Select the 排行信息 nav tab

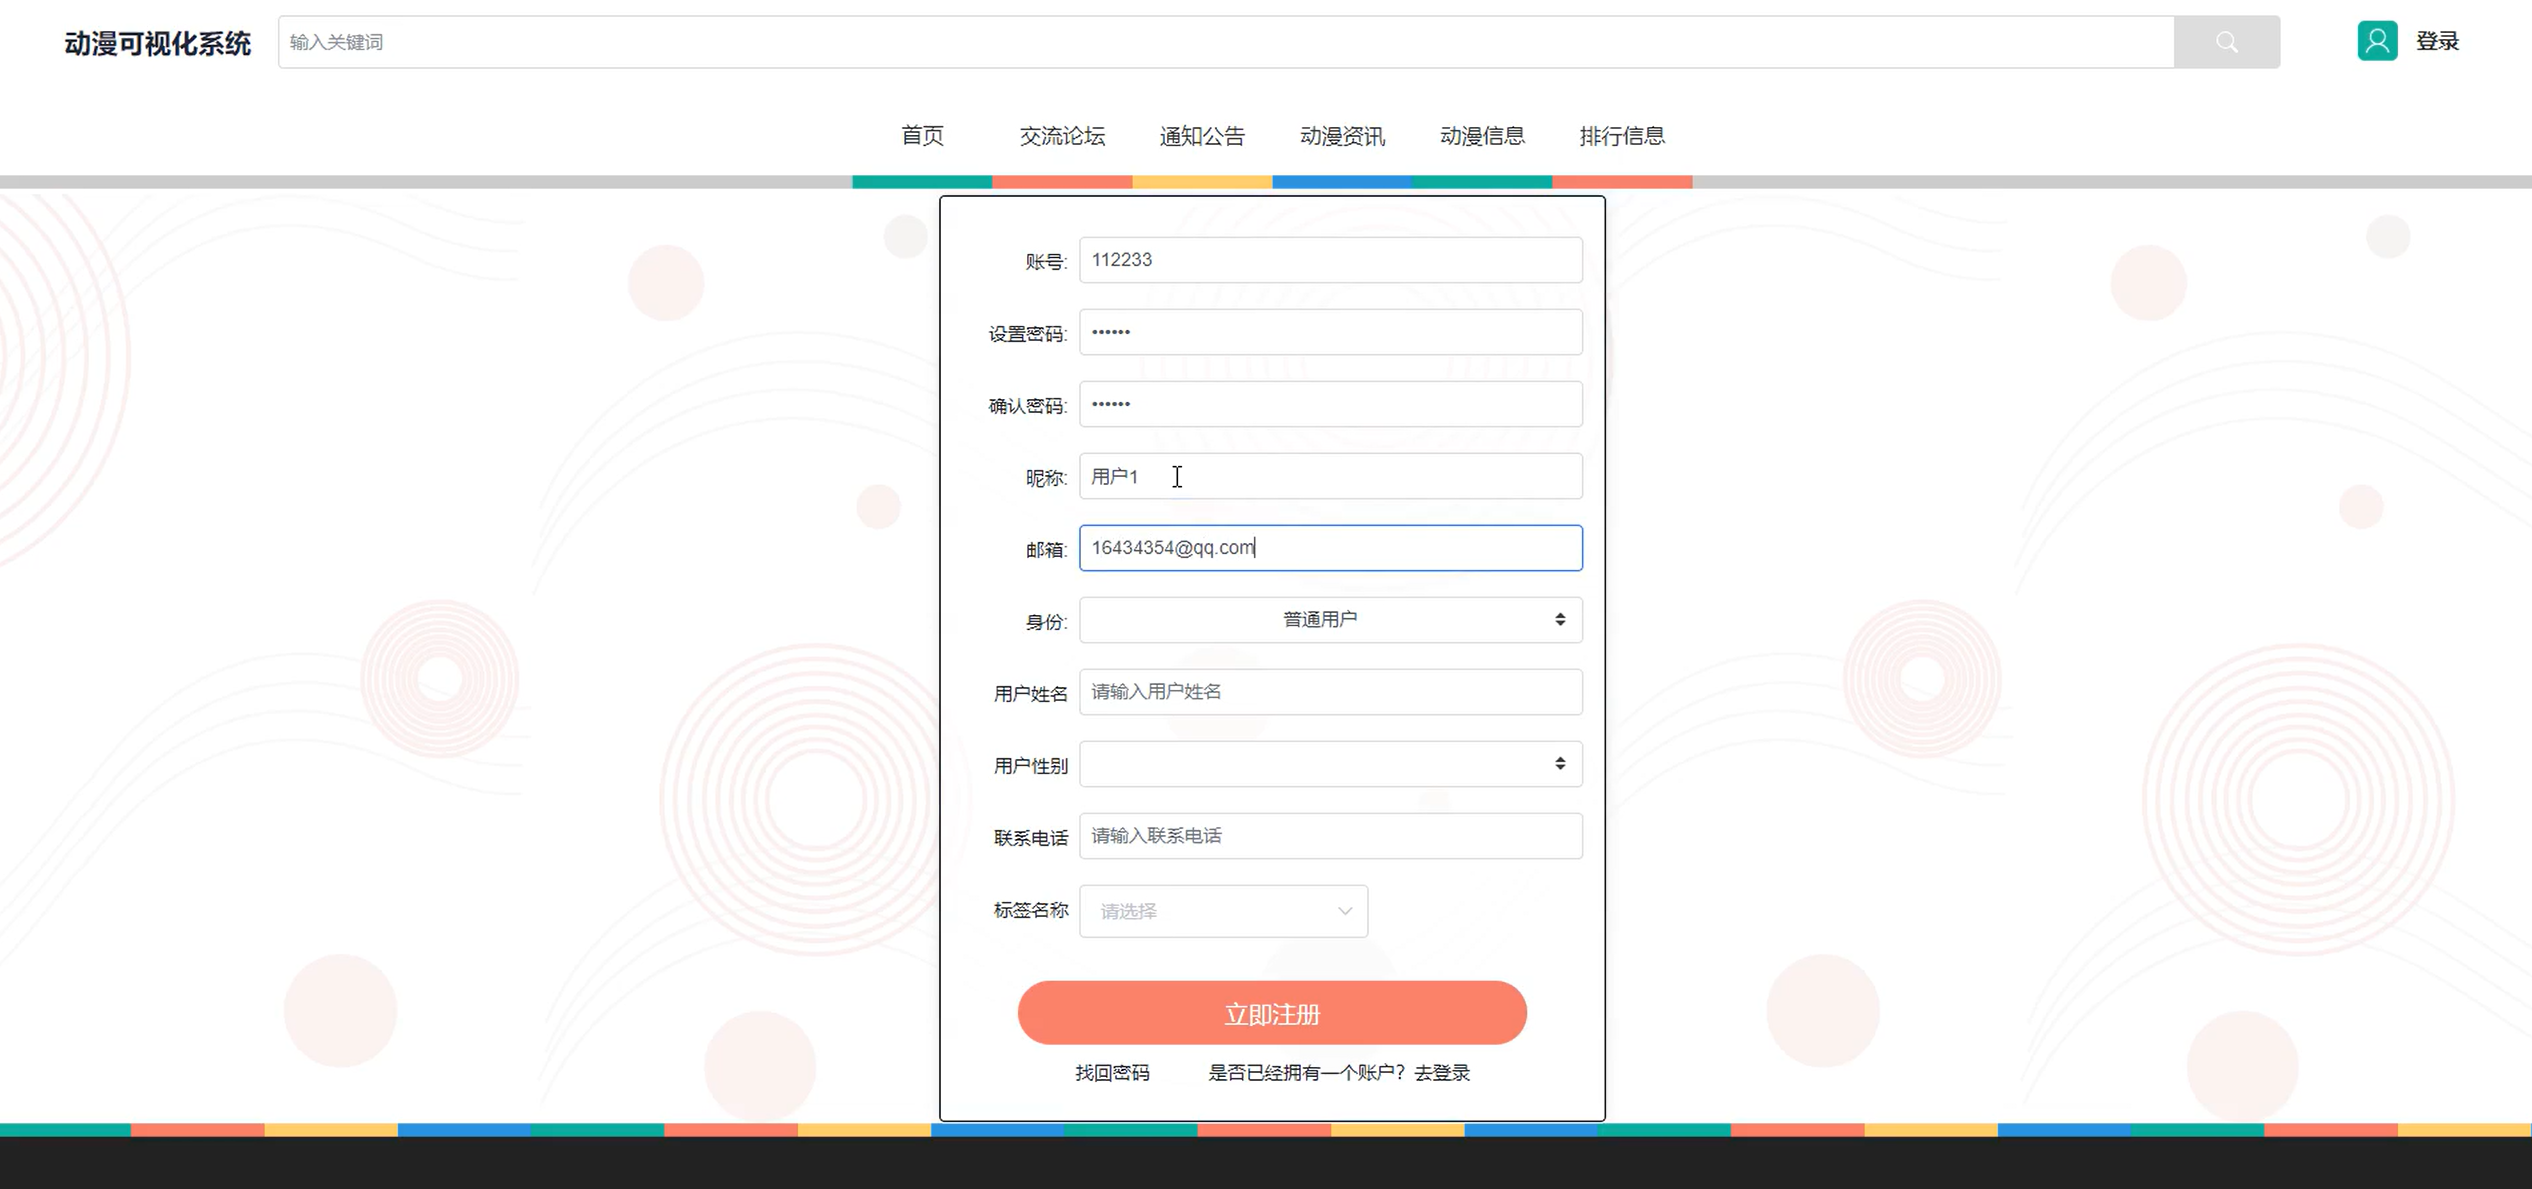tap(1621, 136)
